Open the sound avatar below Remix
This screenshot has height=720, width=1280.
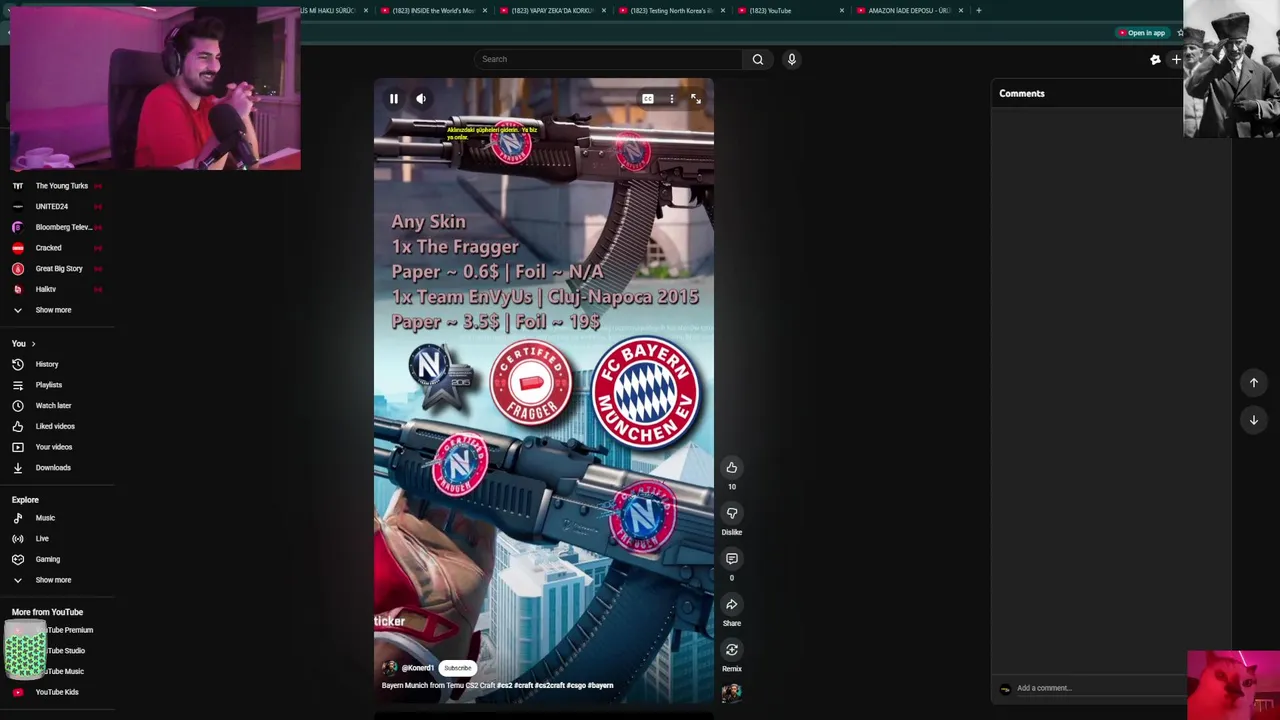tap(732, 692)
